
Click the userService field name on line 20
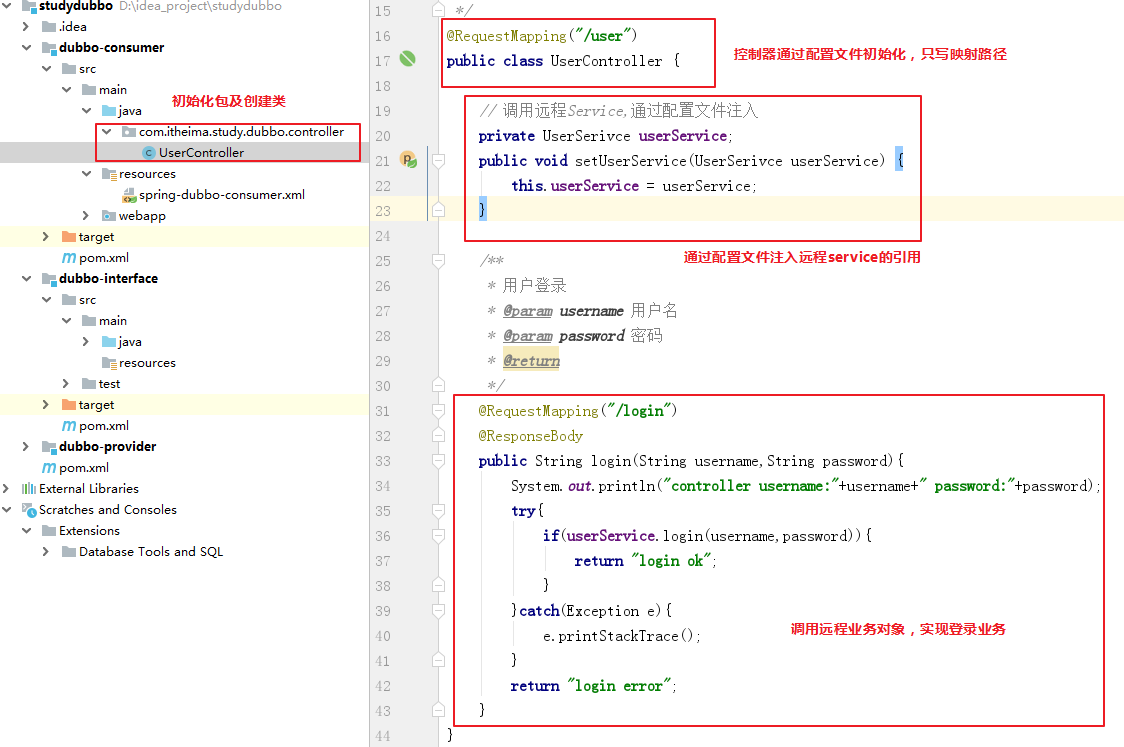(x=682, y=136)
